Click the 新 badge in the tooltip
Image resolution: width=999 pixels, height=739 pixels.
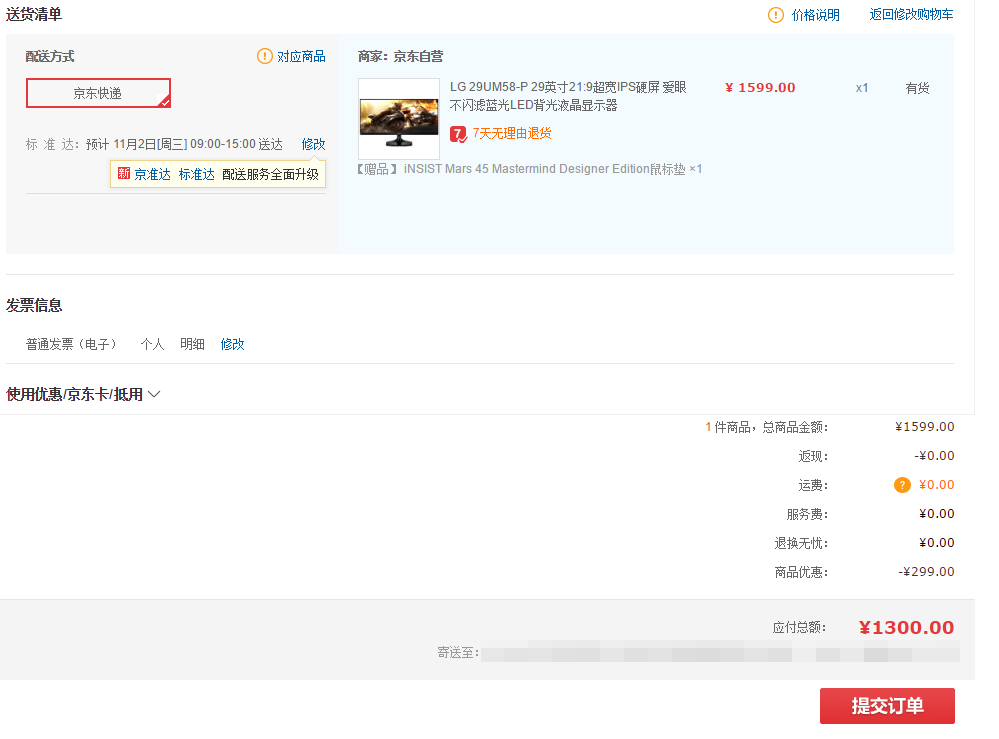(124, 173)
